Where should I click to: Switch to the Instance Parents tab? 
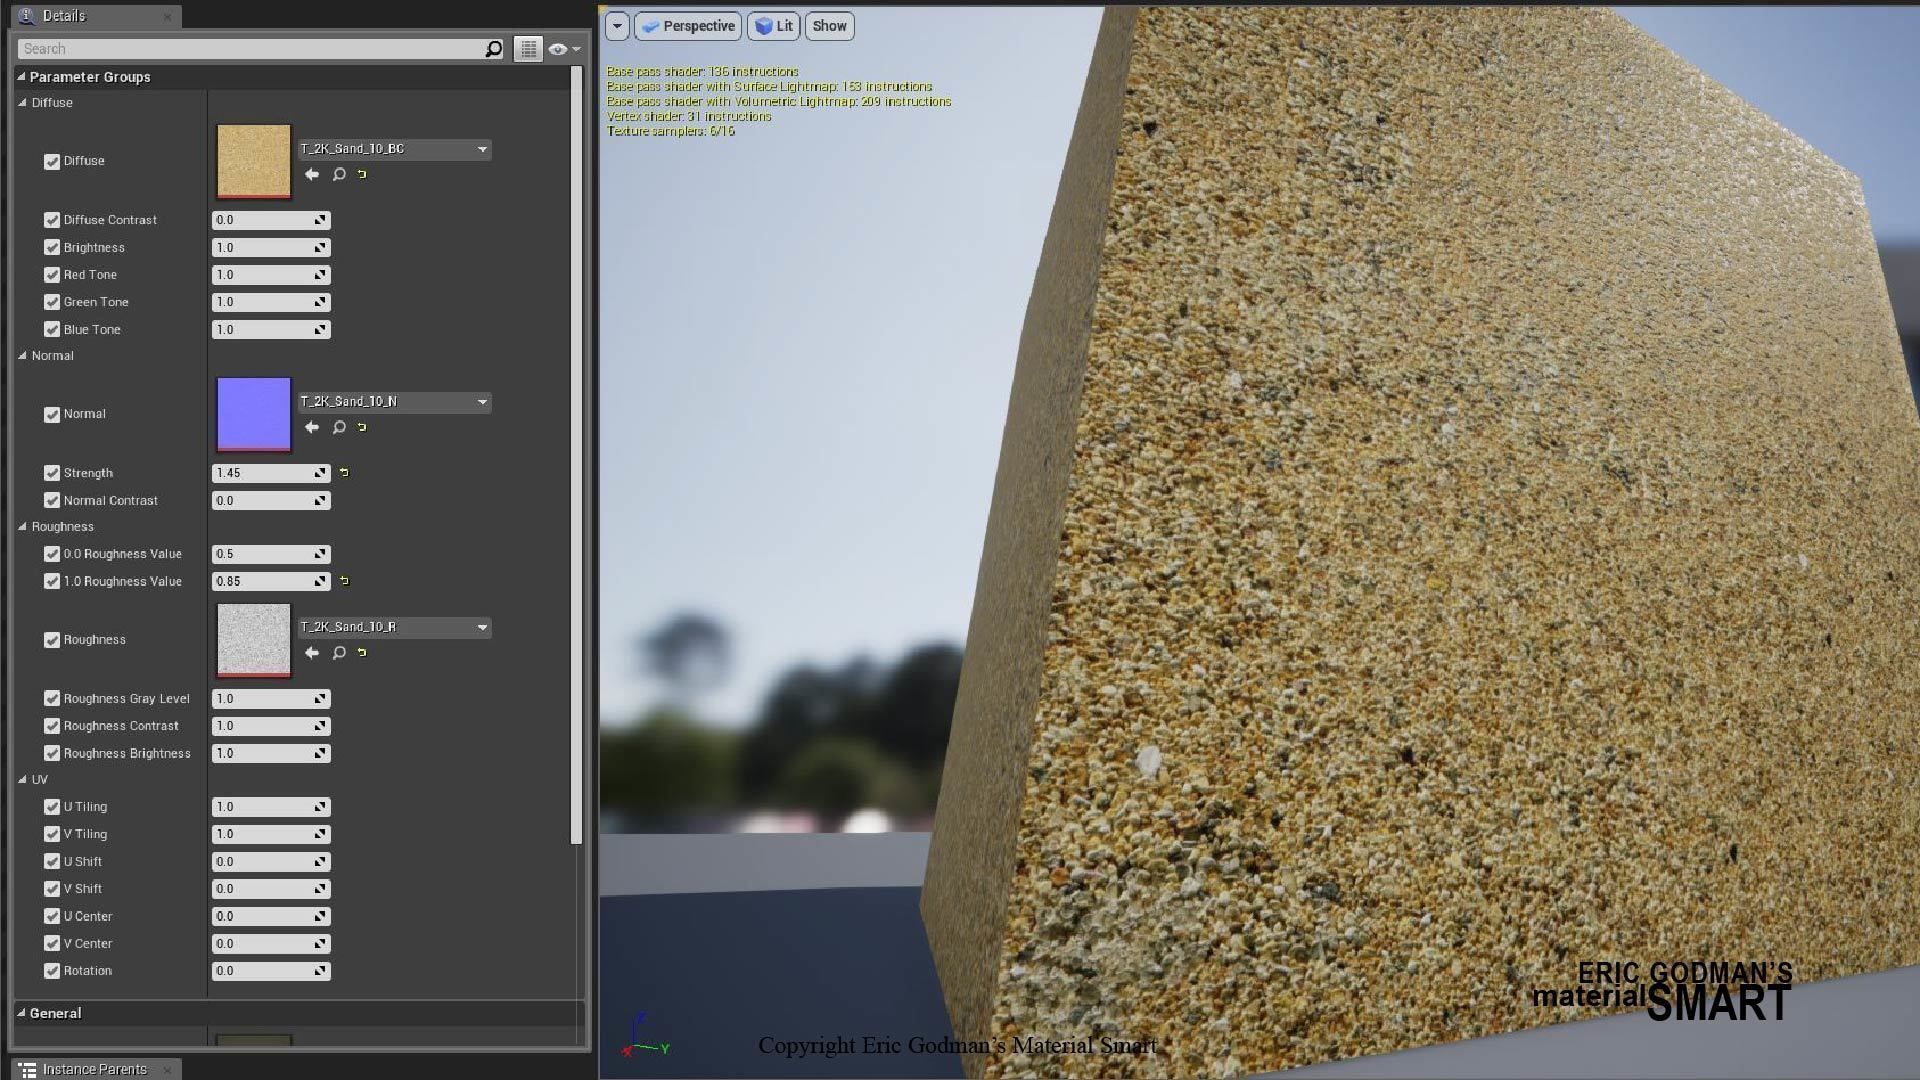click(95, 1068)
